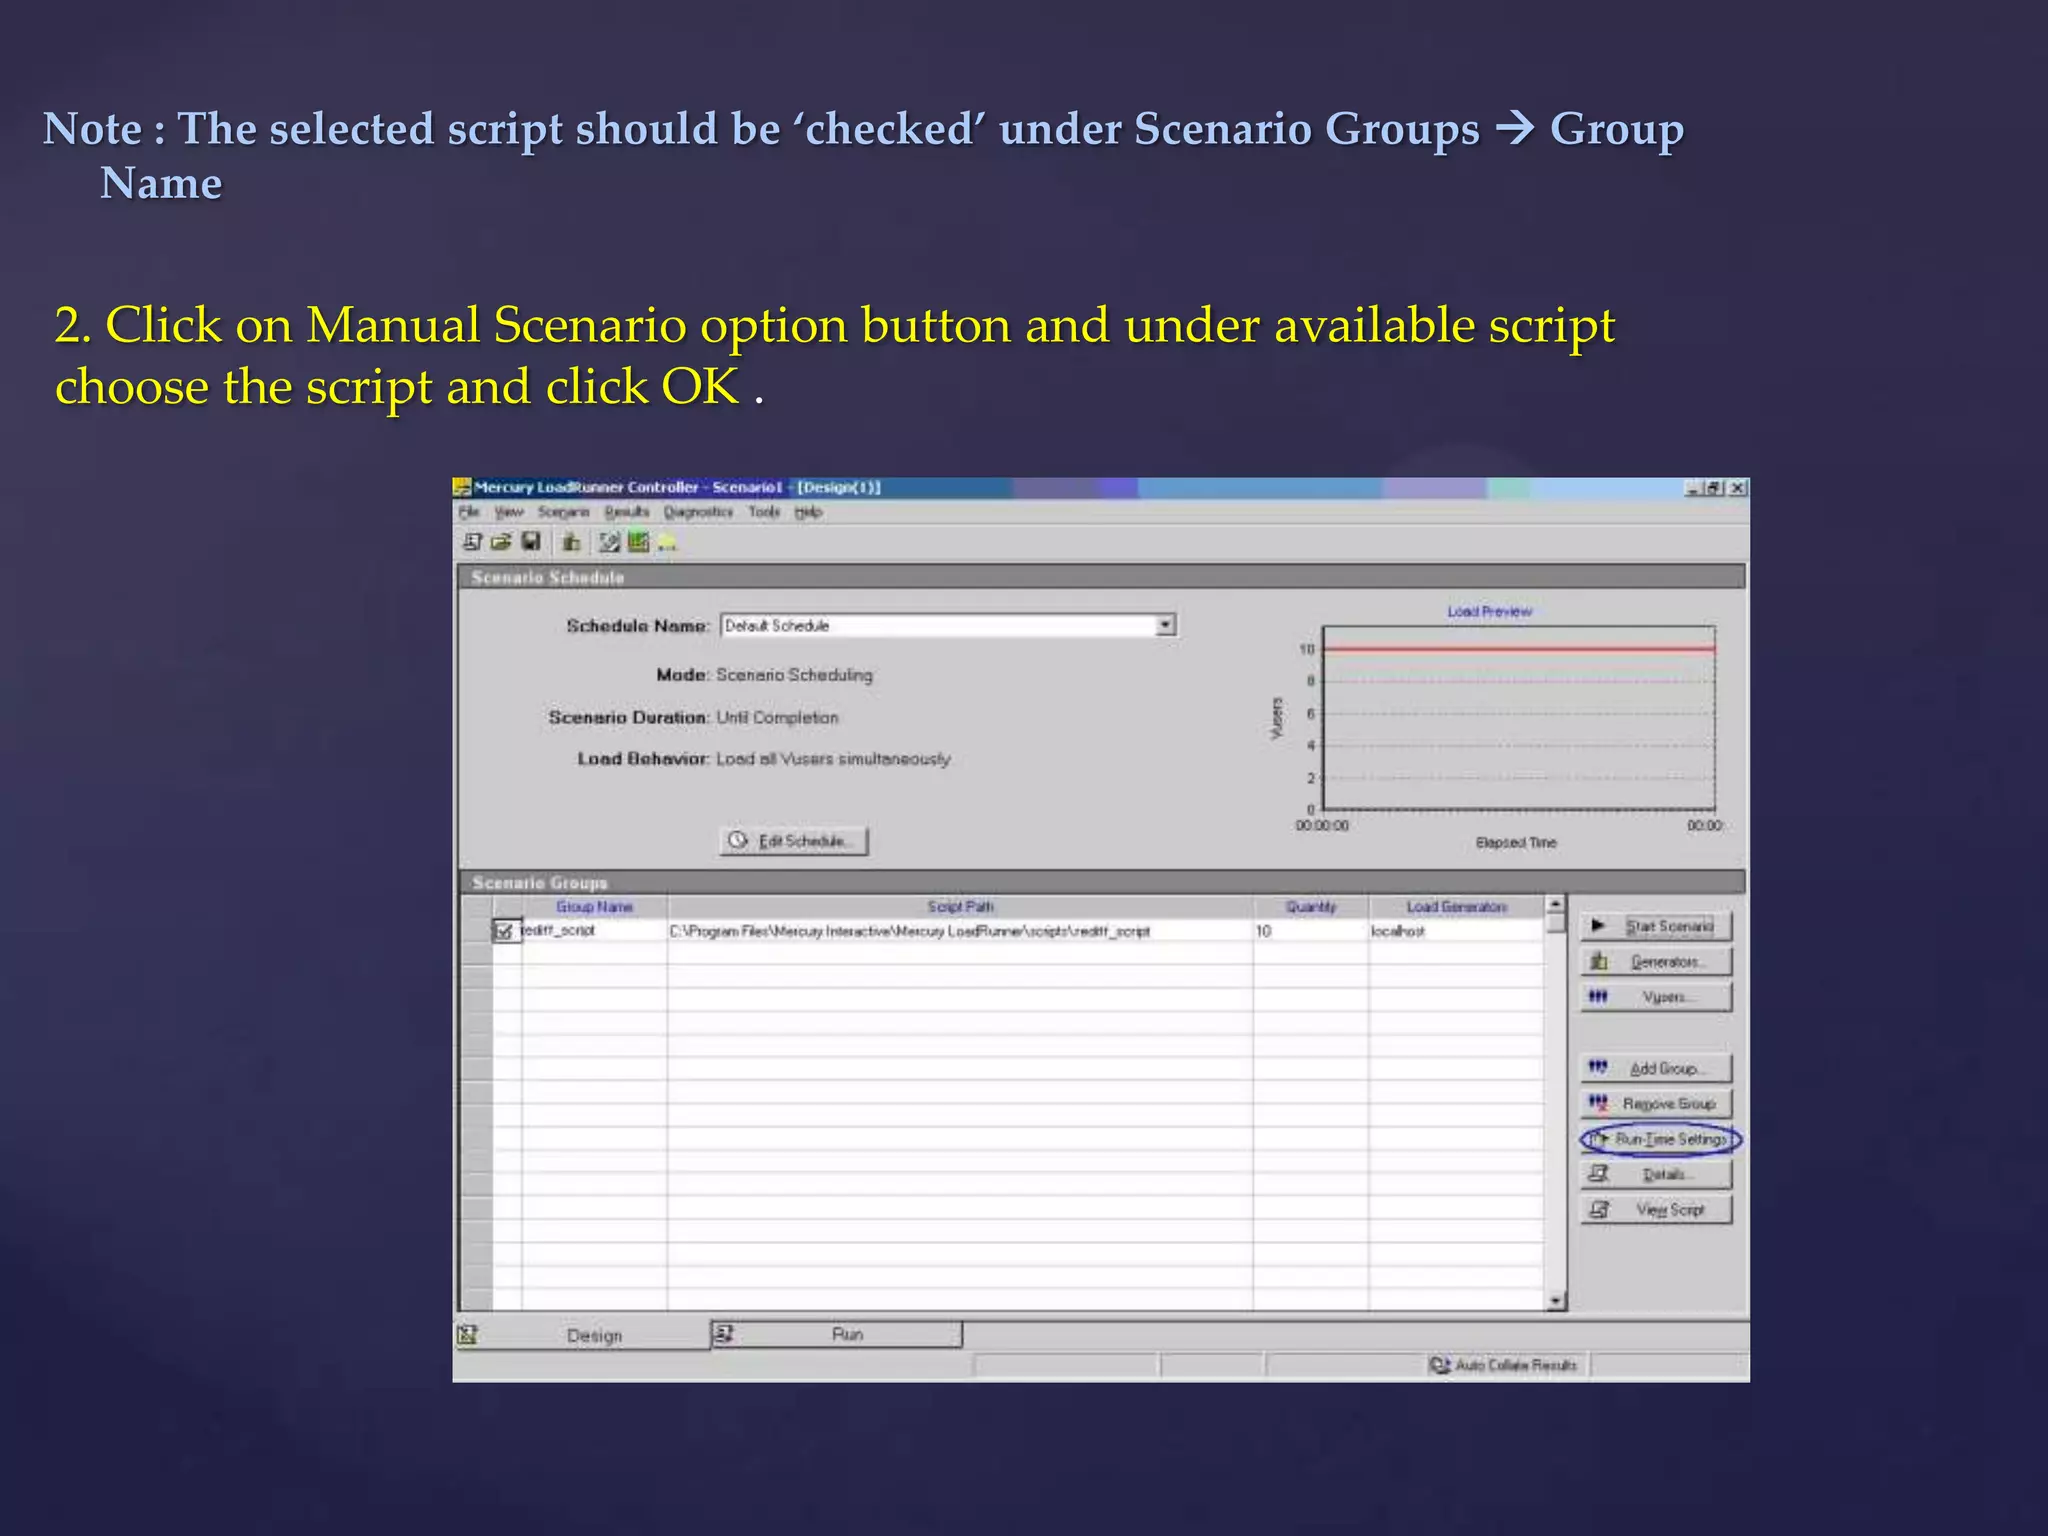Open the Generators dialog button
Screen dimensions: 2048x1536
[1656, 962]
